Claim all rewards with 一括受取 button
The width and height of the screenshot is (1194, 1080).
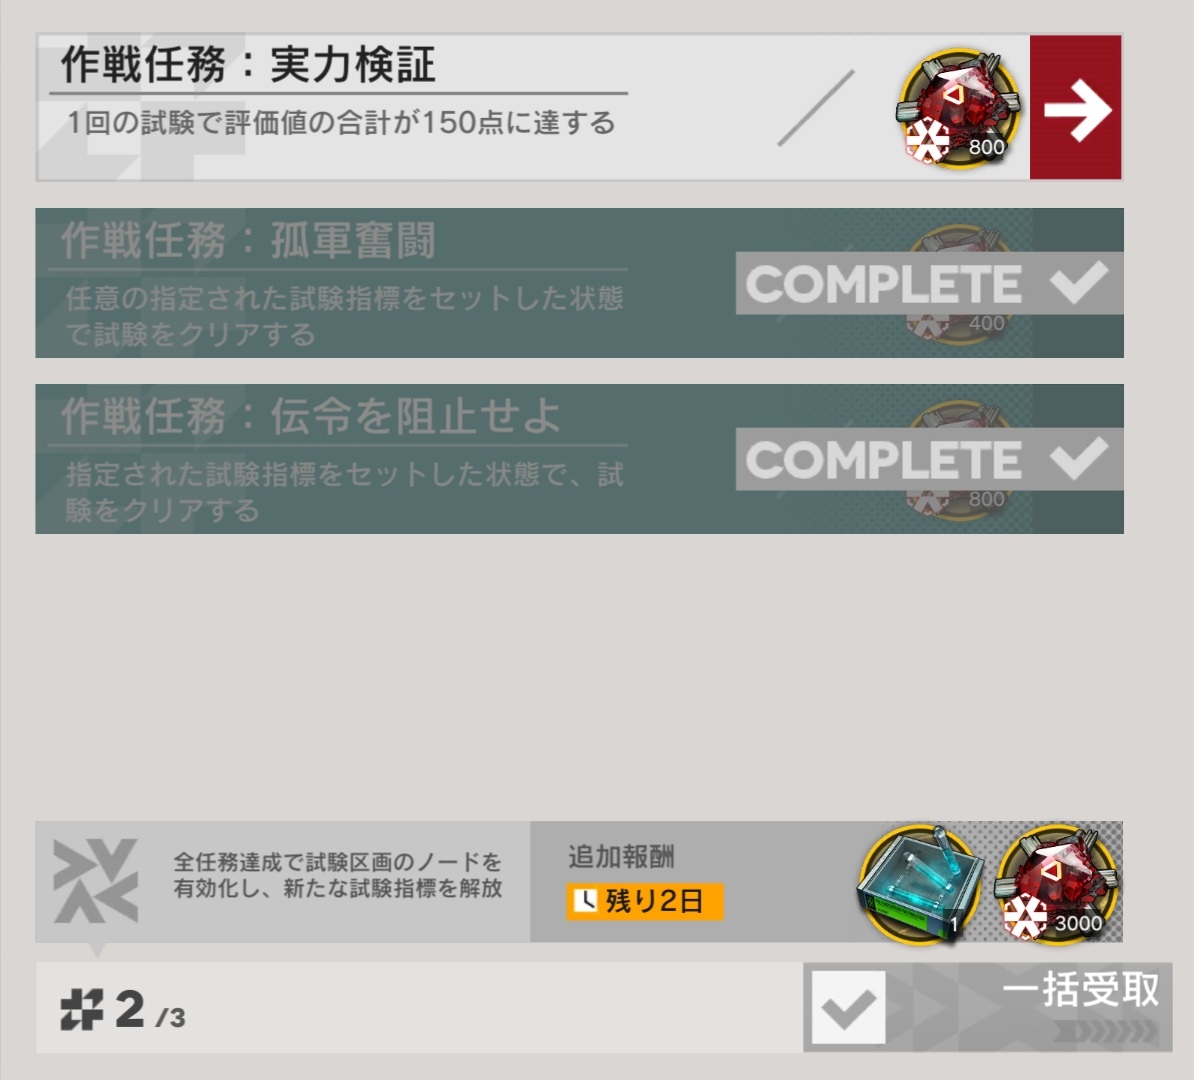coord(988,1007)
